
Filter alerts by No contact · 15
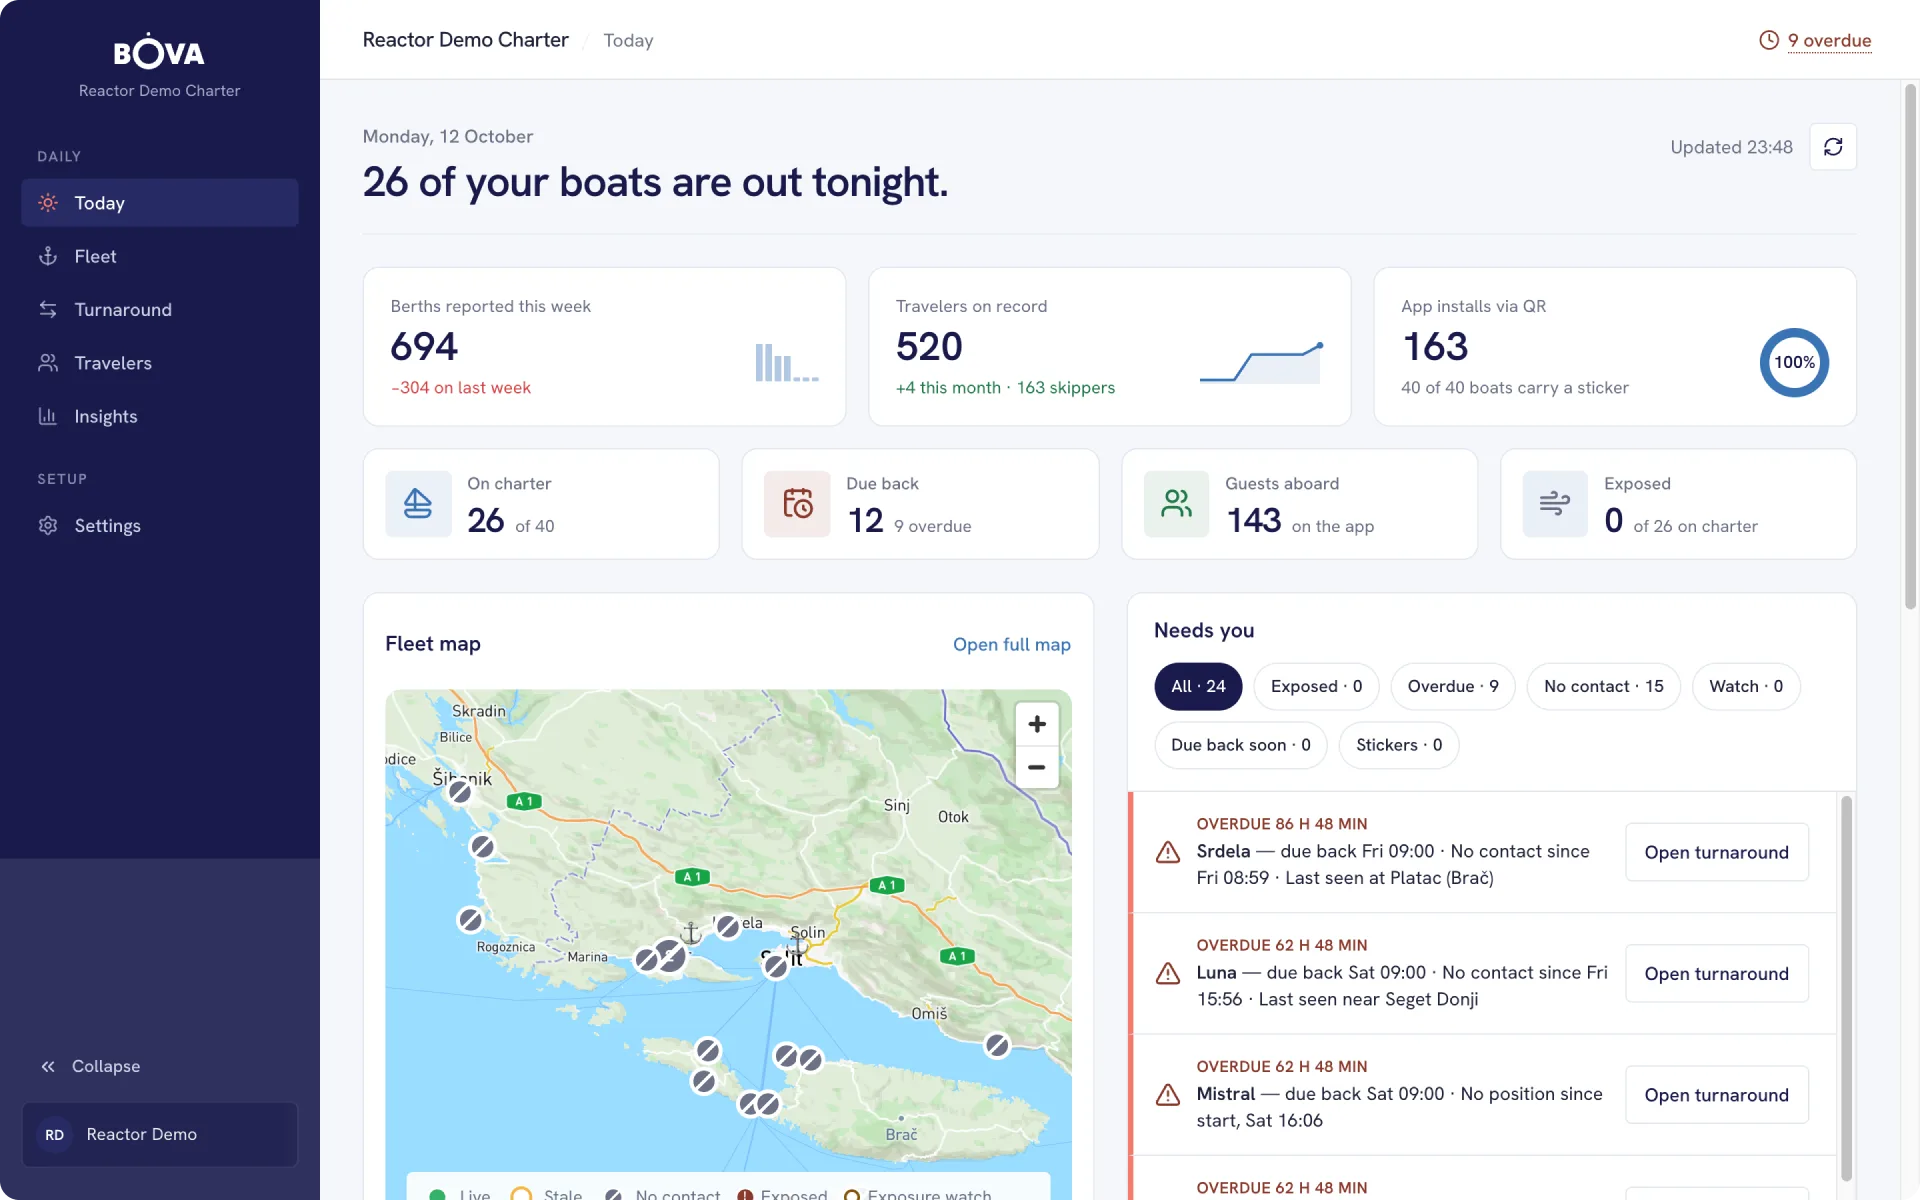pyautogui.click(x=1603, y=686)
